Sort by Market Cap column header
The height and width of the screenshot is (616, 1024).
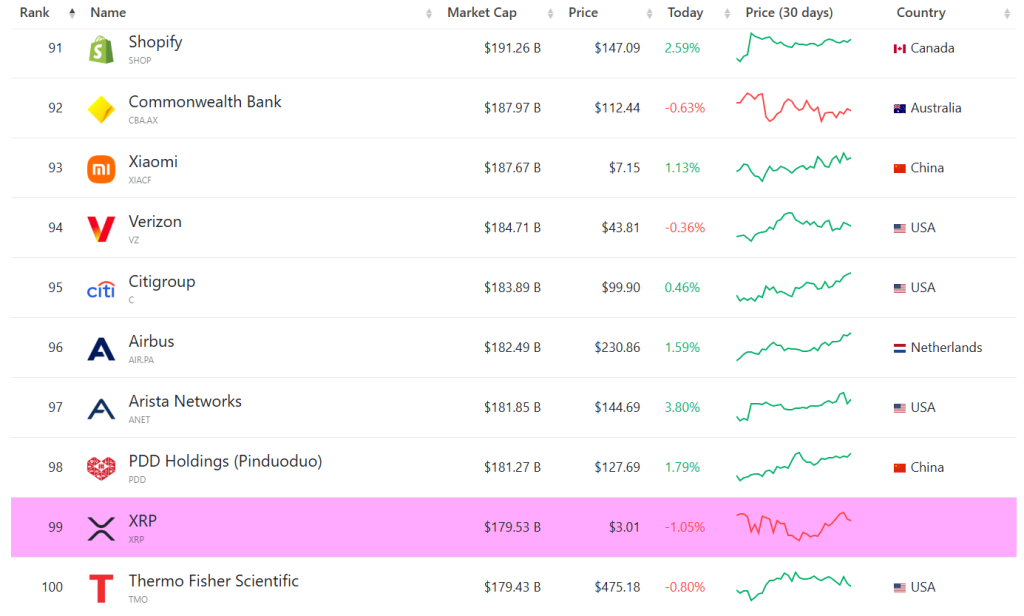[x=481, y=13]
